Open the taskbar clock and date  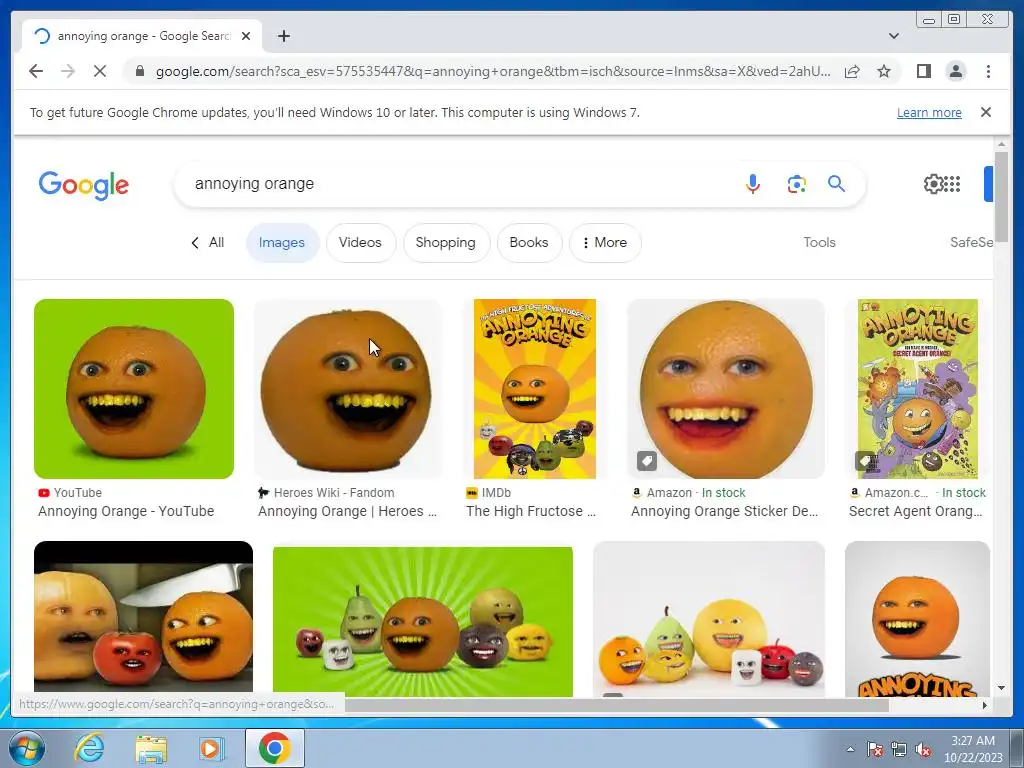973,749
